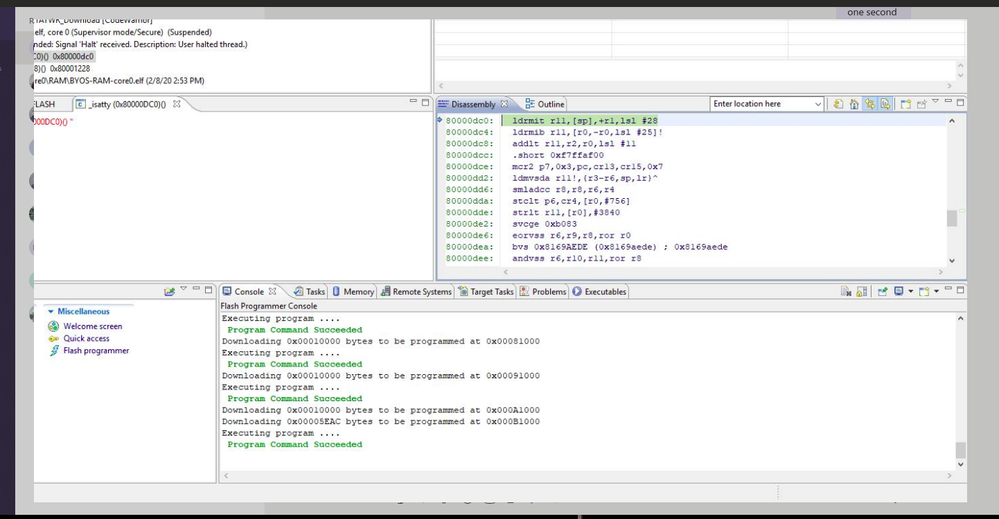
Task: Select the FLASH editor tab
Action: point(45,104)
